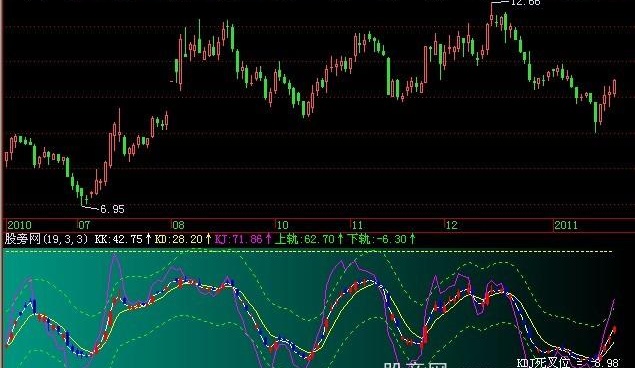Select the purple "KJ:71.86" indicator value

(239, 239)
